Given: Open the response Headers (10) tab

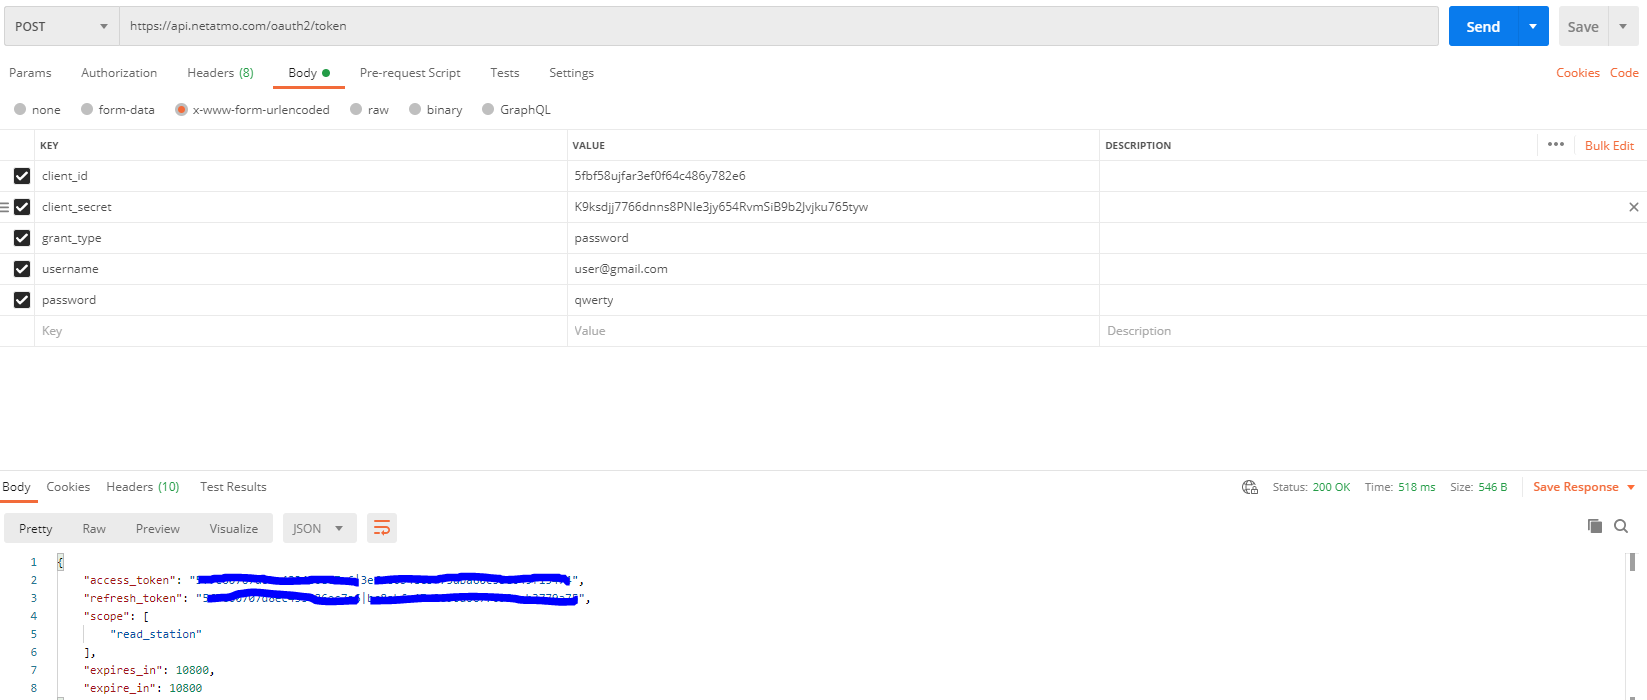Looking at the screenshot, I should point(143,487).
